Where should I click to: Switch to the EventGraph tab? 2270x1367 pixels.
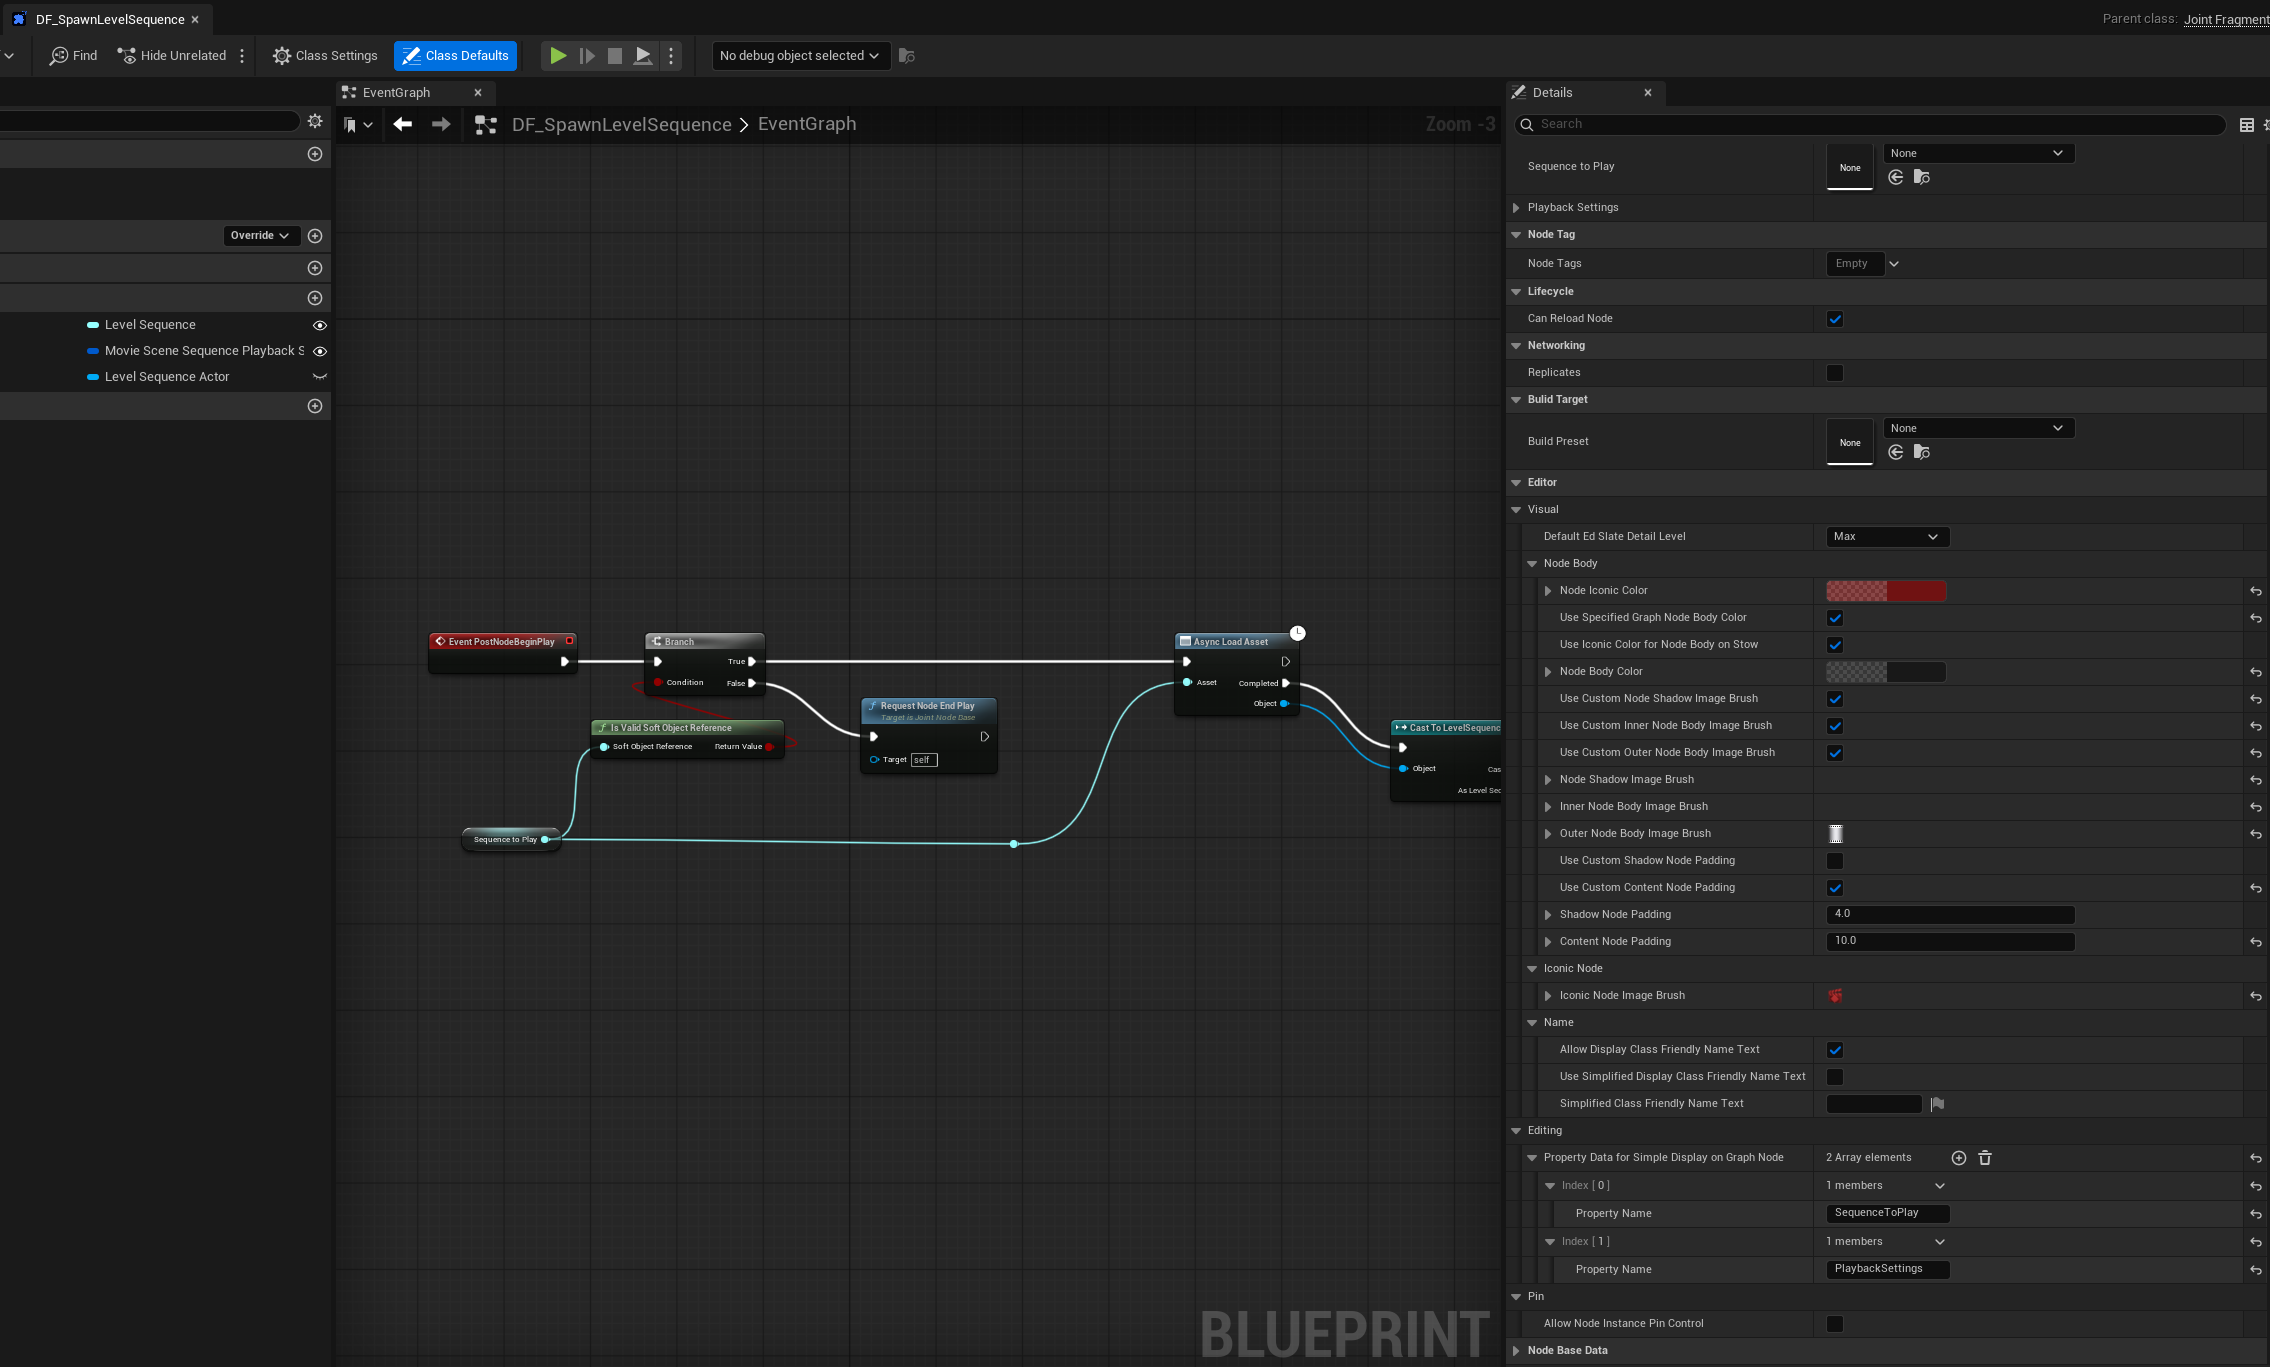pyautogui.click(x=397, y=93)
